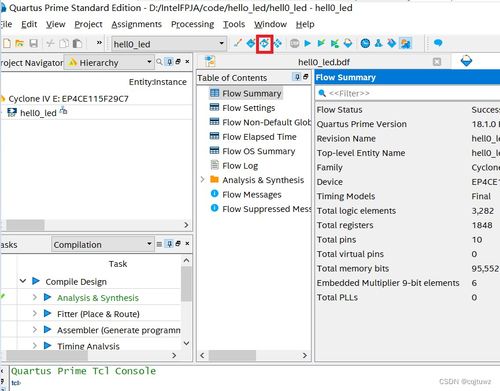Open the Timing Analyzer clock icon
Image resolution: width=500 pixels, height=391 pixels.
point(365,43)
